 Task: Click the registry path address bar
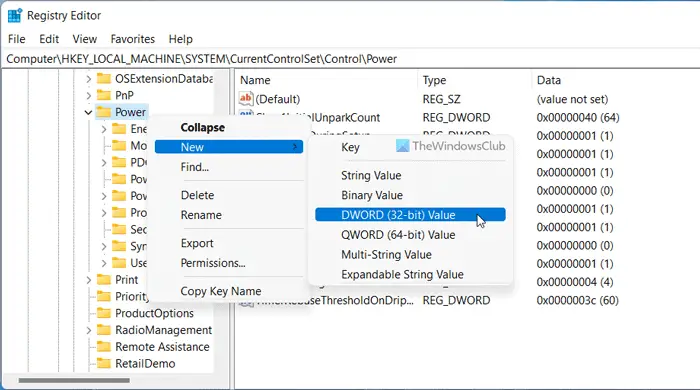(350, 59)
